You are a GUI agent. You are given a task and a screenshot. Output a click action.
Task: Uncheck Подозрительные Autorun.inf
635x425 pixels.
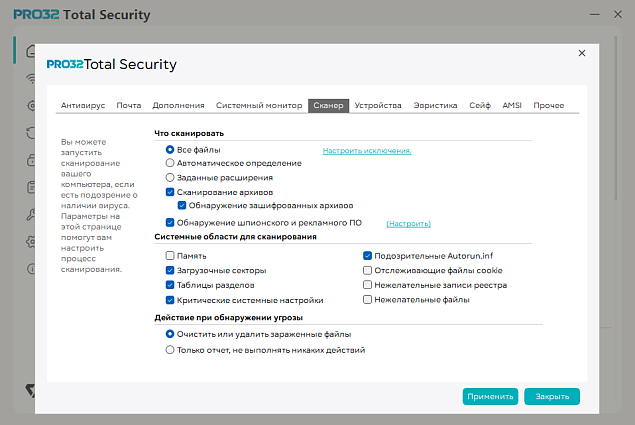pos(367,256)
